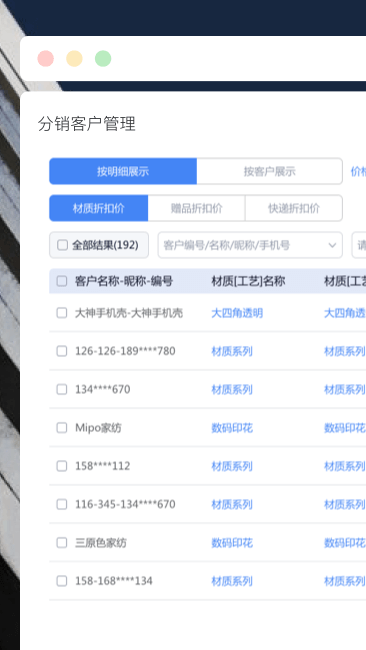
Task: Open the 客户编号/名称/昵称/手机号 dropdown
Action: coord(250,245)
